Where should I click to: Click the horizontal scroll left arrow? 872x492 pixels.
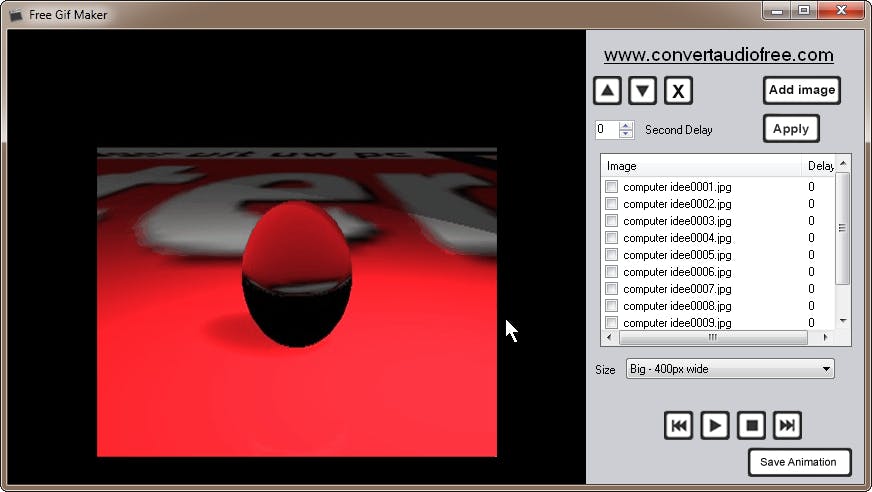609,337
